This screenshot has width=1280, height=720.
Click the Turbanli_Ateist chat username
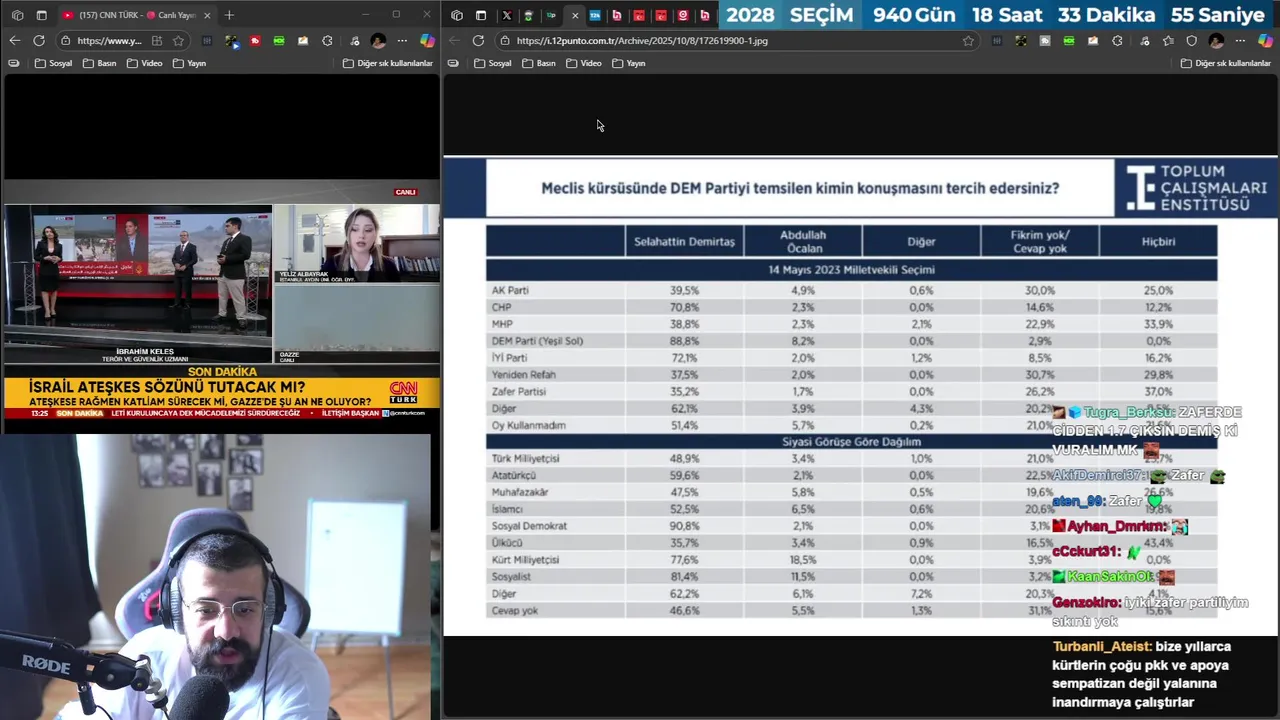click(1101, 647)
